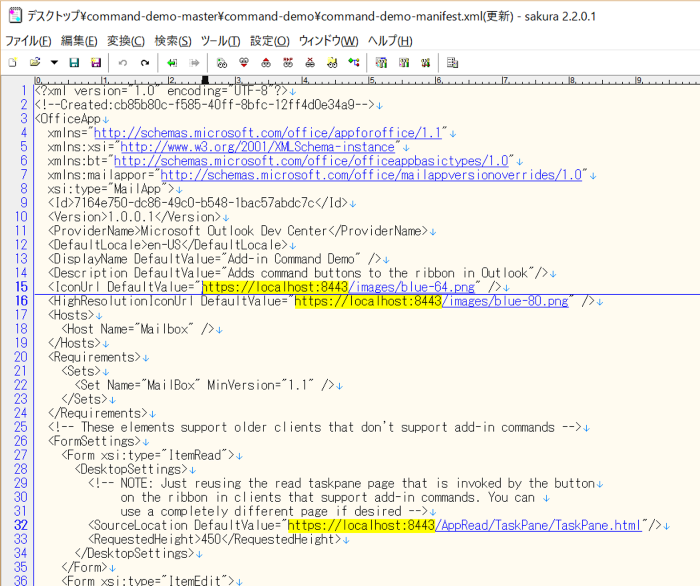This screenshot has width=700, height=586.
Task: Save the file with the teal floppy disk icon
Action: [74, 62]
